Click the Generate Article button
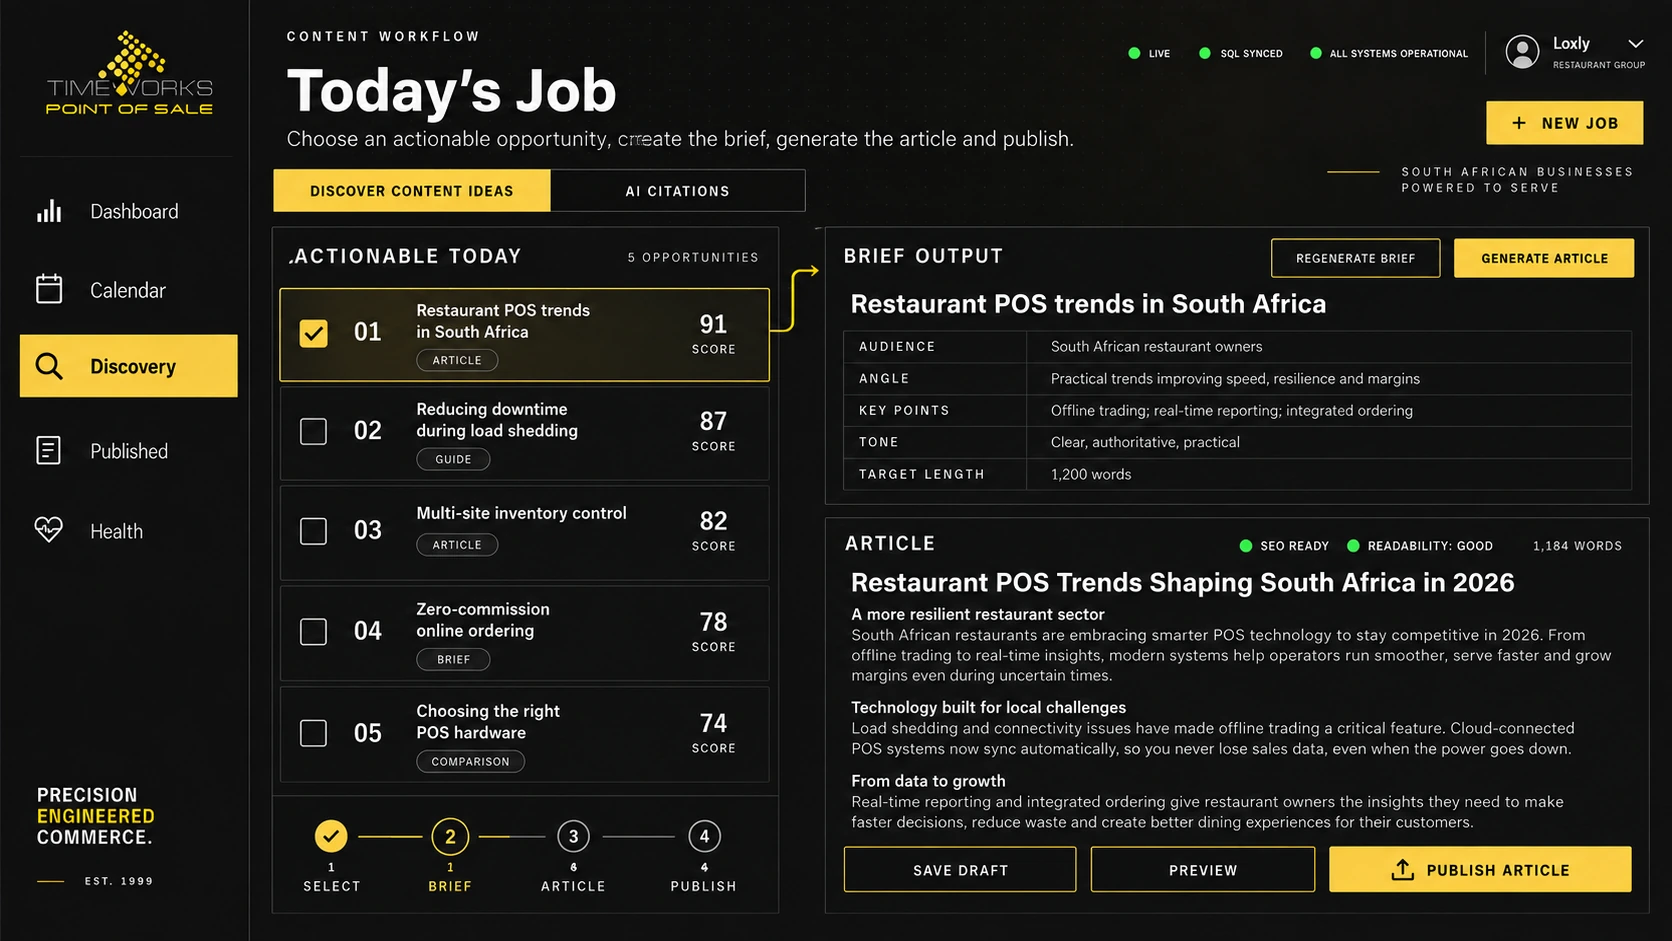Screen dimensions: 1672x941 coord(1544,258)
